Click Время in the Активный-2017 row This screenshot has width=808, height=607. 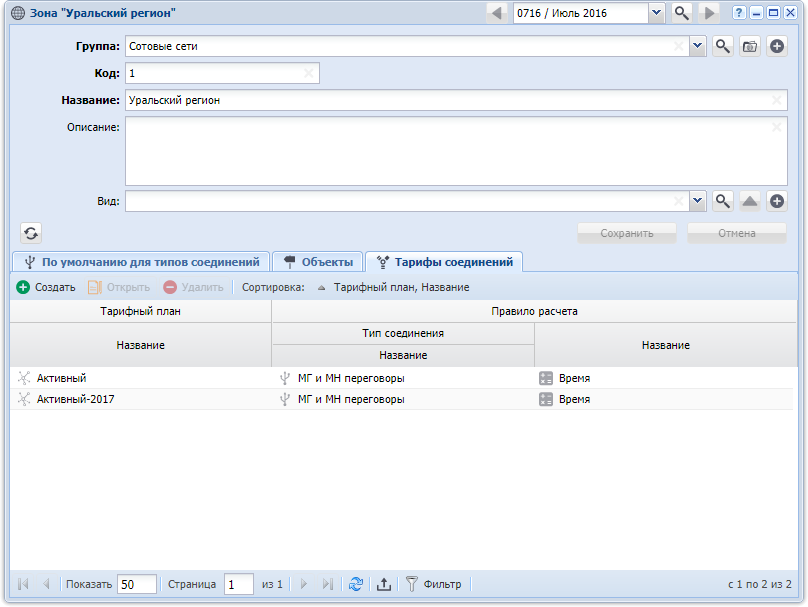[575, 399]
